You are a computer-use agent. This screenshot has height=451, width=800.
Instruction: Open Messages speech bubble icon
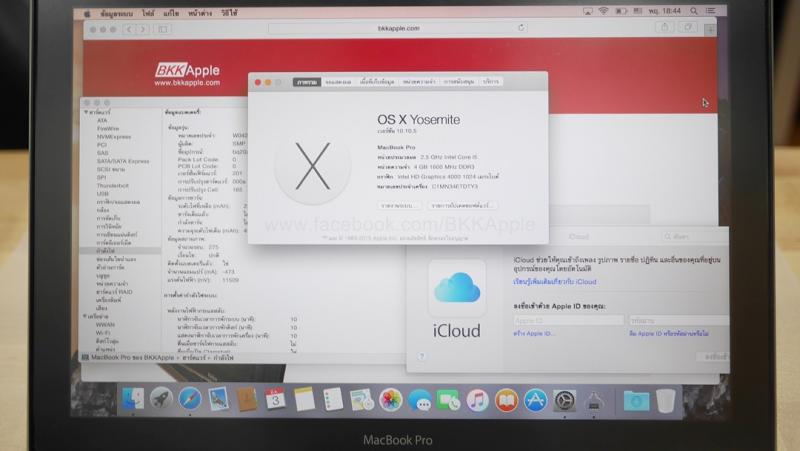click(419, 399)
